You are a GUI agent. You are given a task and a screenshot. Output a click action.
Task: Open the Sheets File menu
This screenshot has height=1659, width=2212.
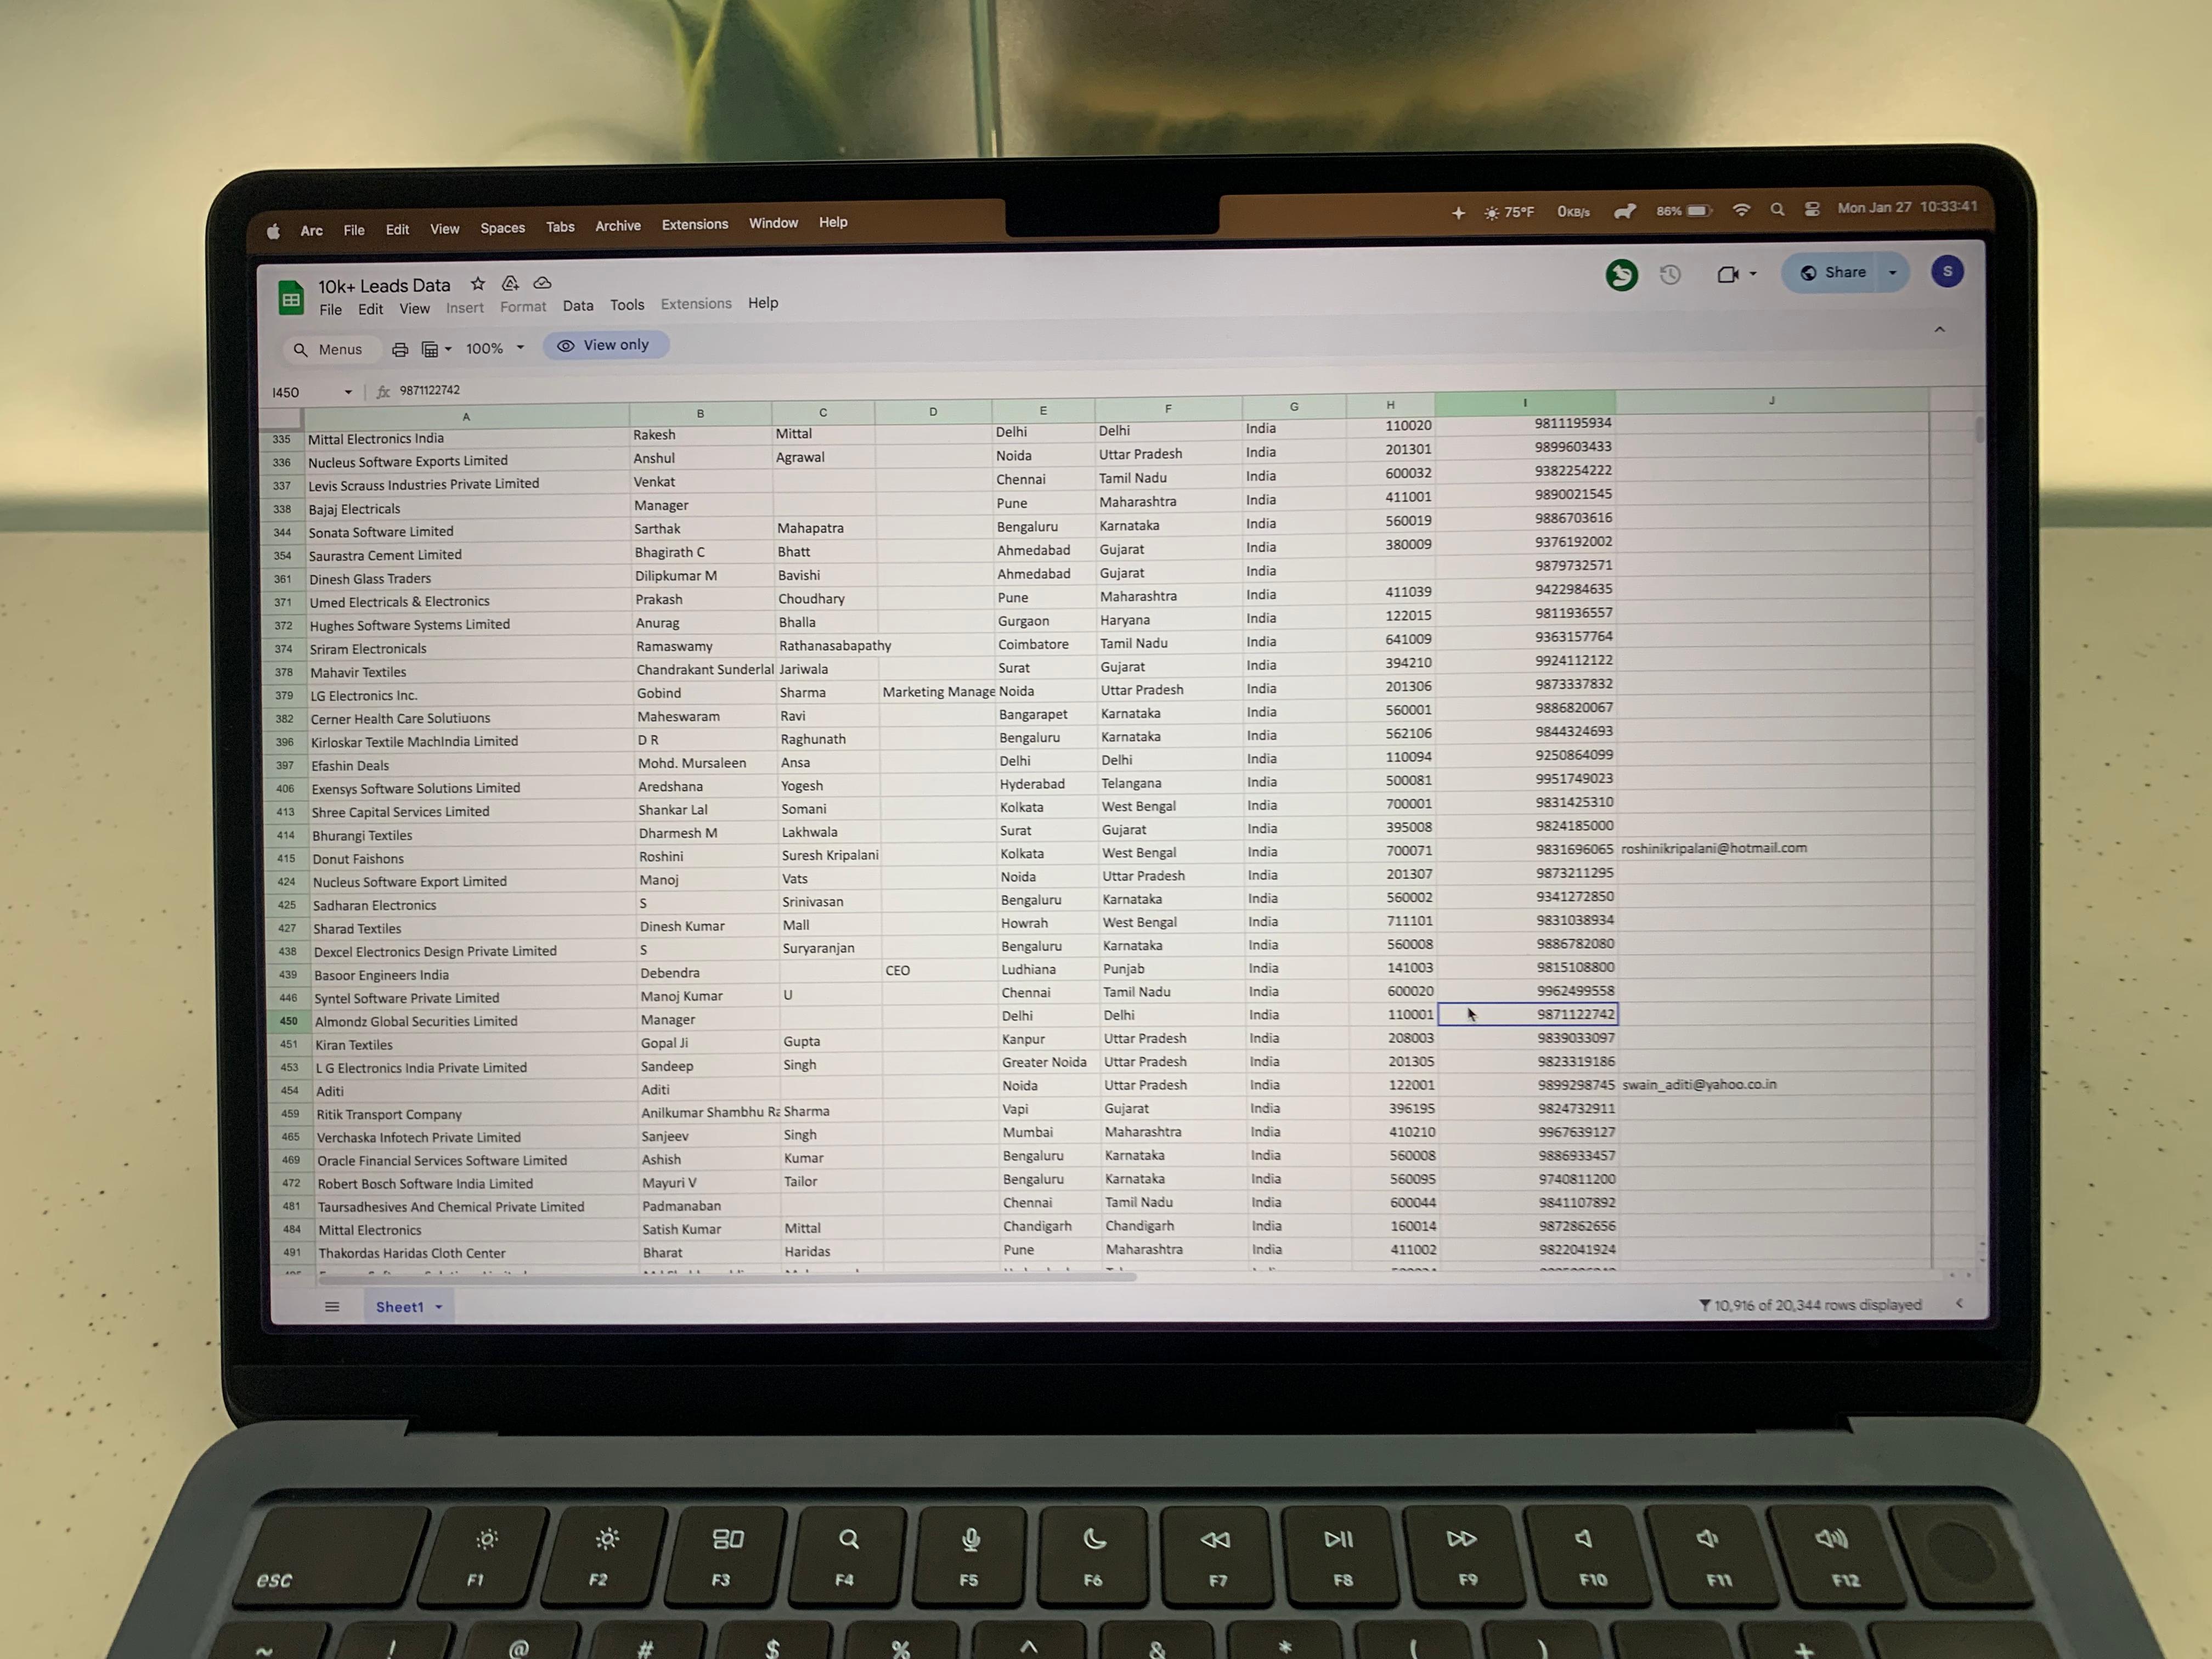[x=330, y=310]
